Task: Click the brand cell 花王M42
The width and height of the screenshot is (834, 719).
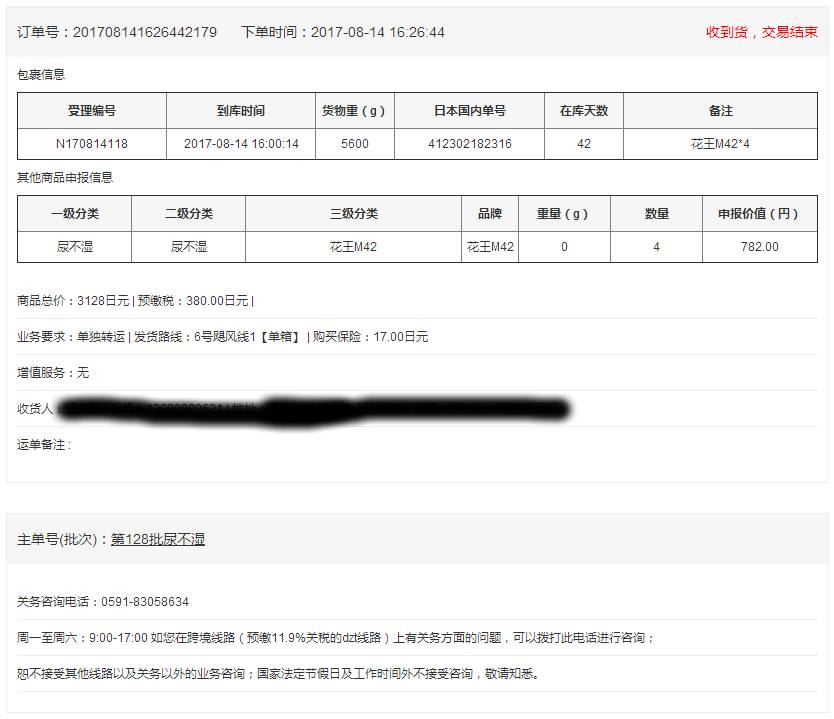Action: click(x=490, y=247)
